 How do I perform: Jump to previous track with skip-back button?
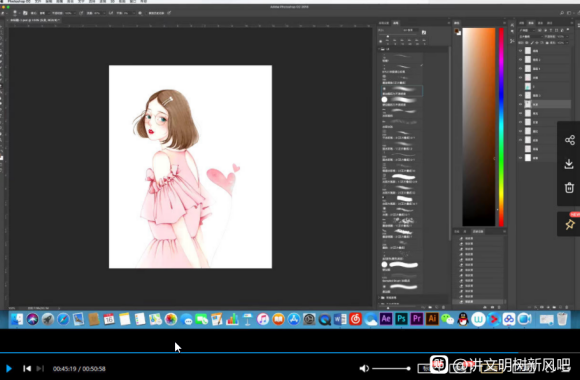(x=27, y=369)
